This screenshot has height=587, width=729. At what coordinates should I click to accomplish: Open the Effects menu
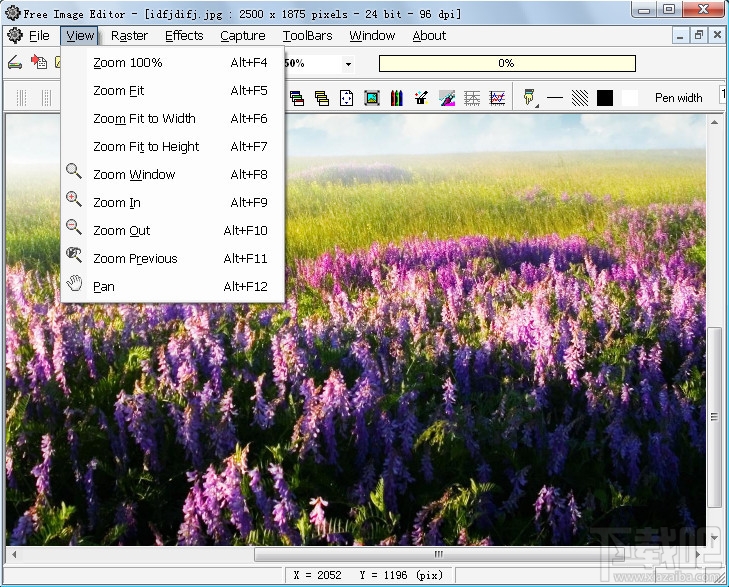pos(184,36)
